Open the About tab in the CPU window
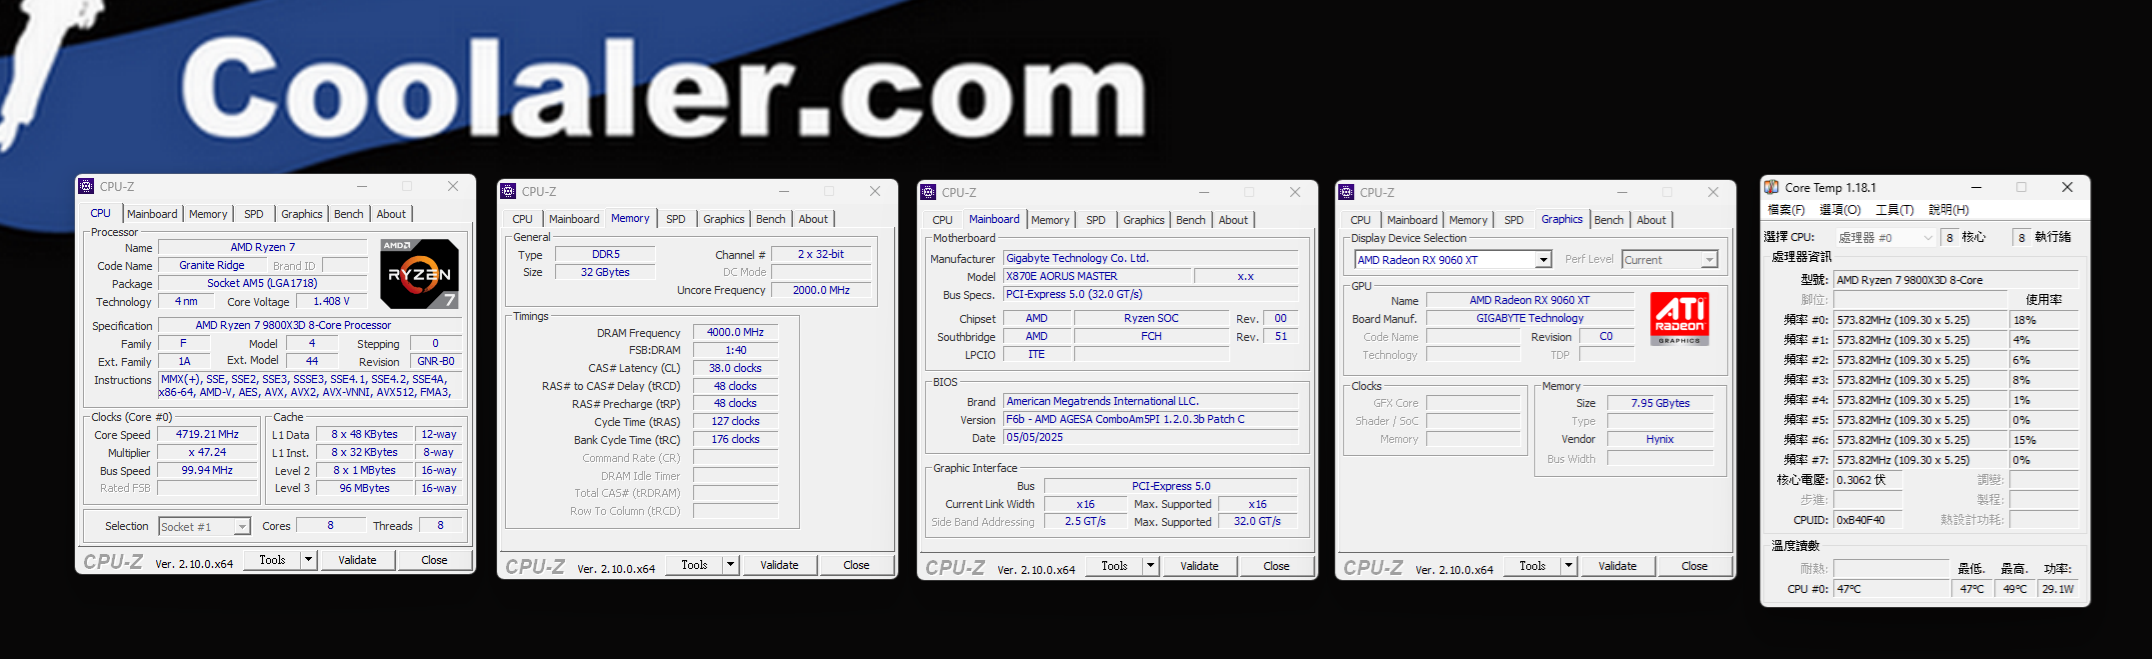 coord(391,214)
